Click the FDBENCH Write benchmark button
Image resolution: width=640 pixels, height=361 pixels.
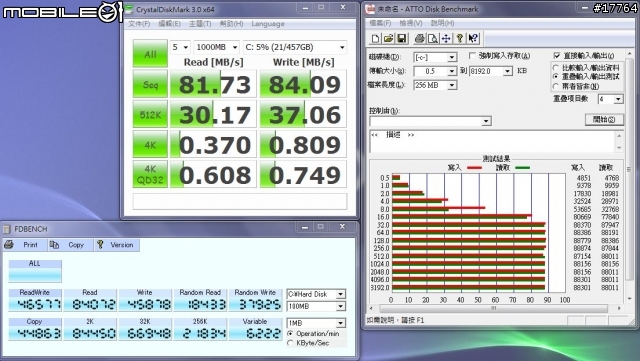point(145,300)
